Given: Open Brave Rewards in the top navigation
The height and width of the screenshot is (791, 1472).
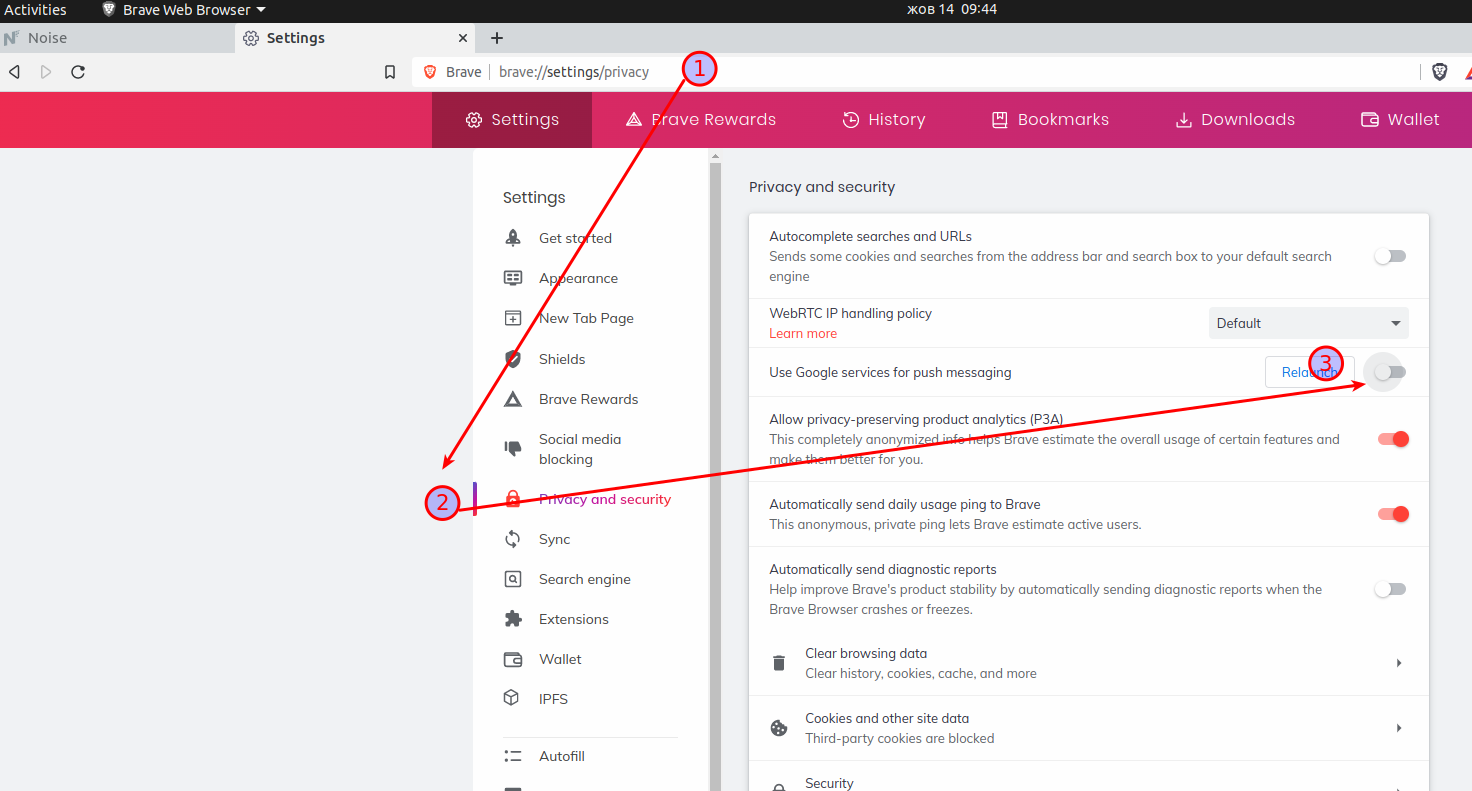Looking at the screenshot, I should pos(700,120).
